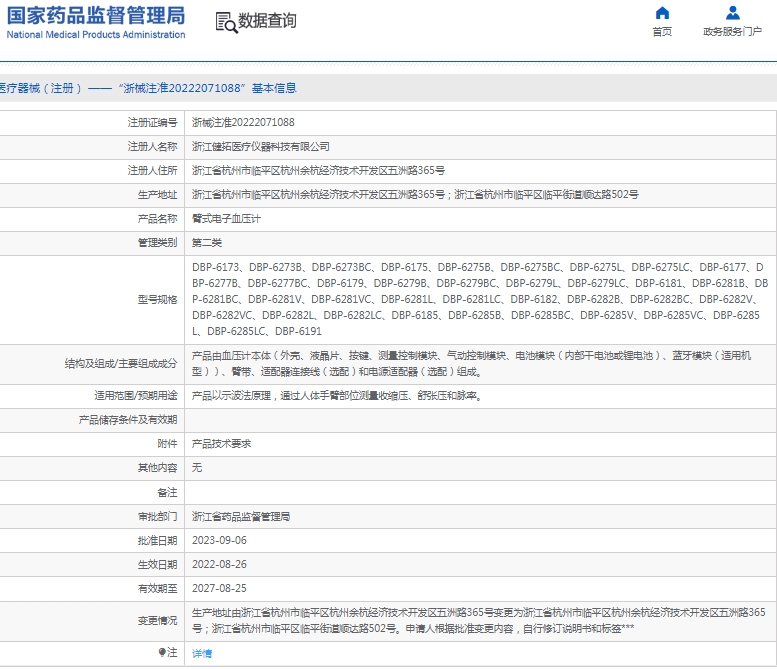
Task: Open the 政务服务门户 user icon
Action: [x=732, y=13]
